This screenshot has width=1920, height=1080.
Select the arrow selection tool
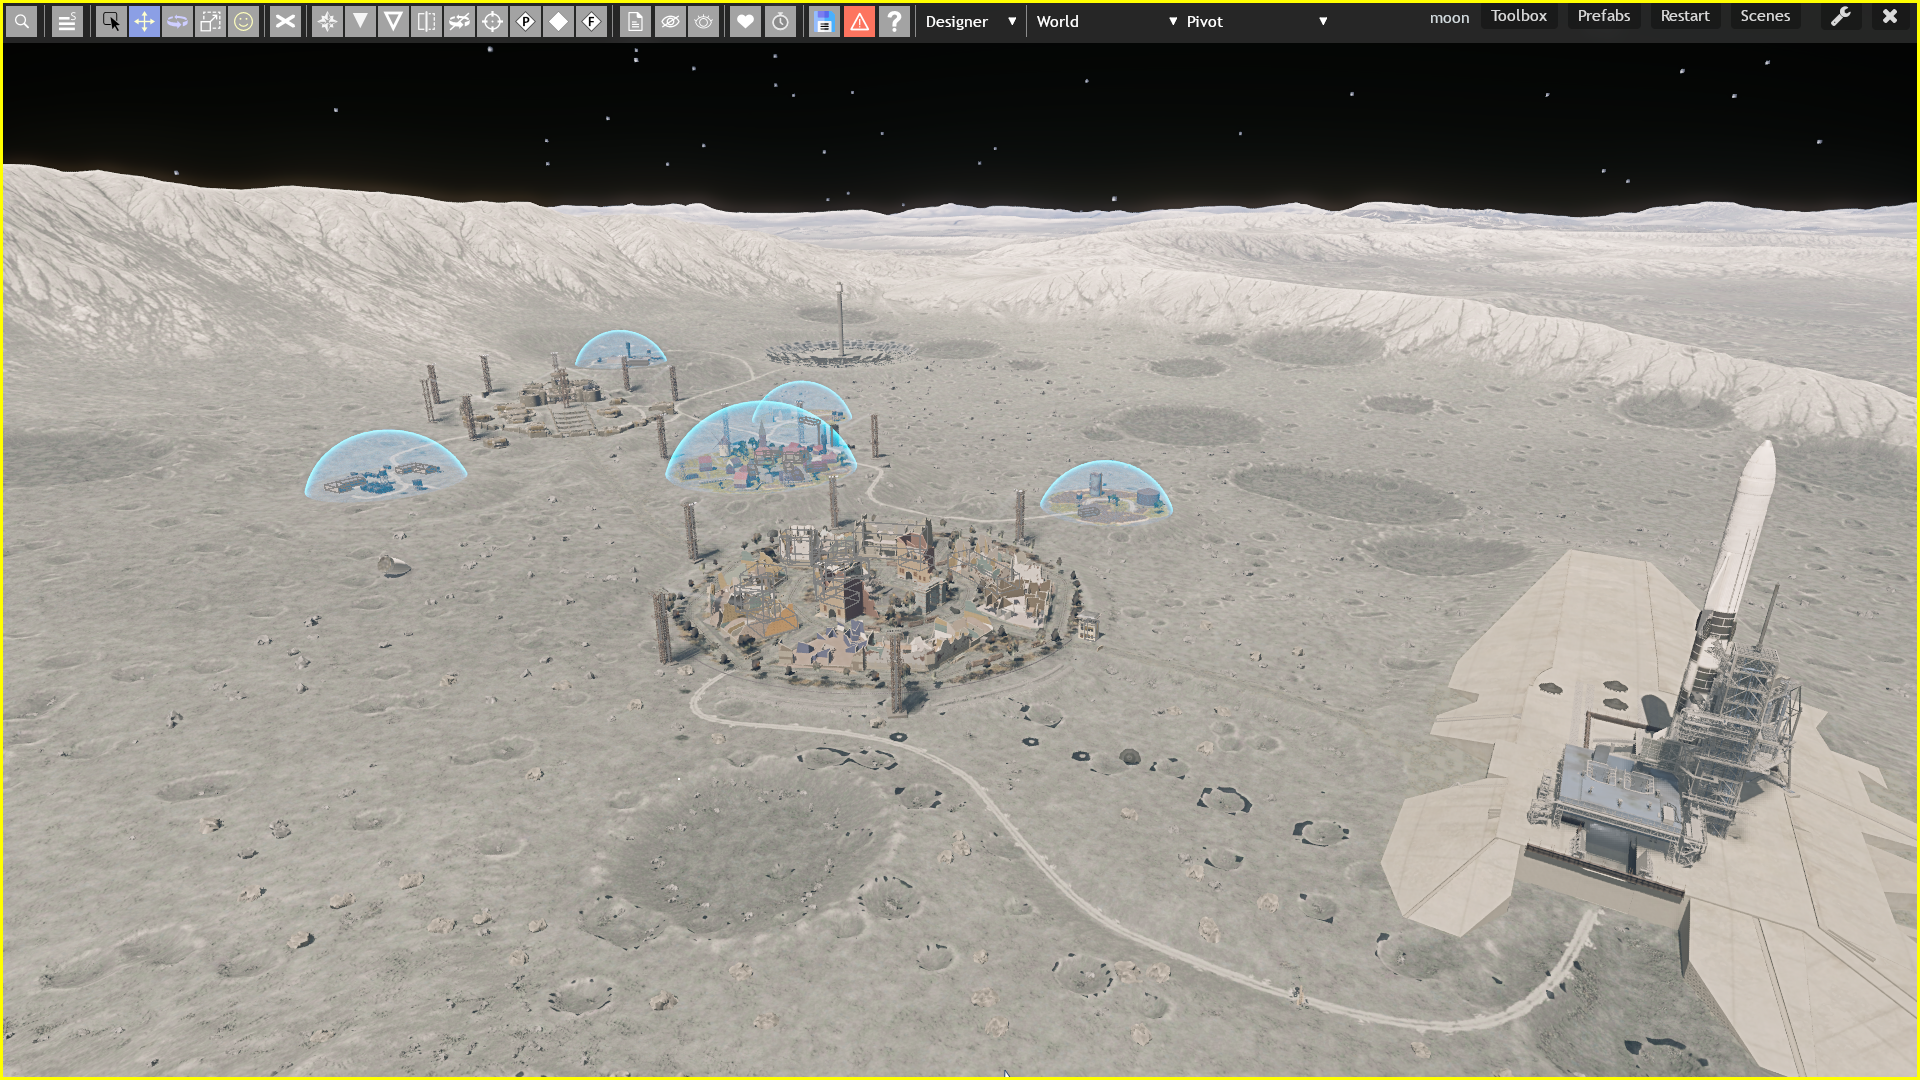[111, 21]
